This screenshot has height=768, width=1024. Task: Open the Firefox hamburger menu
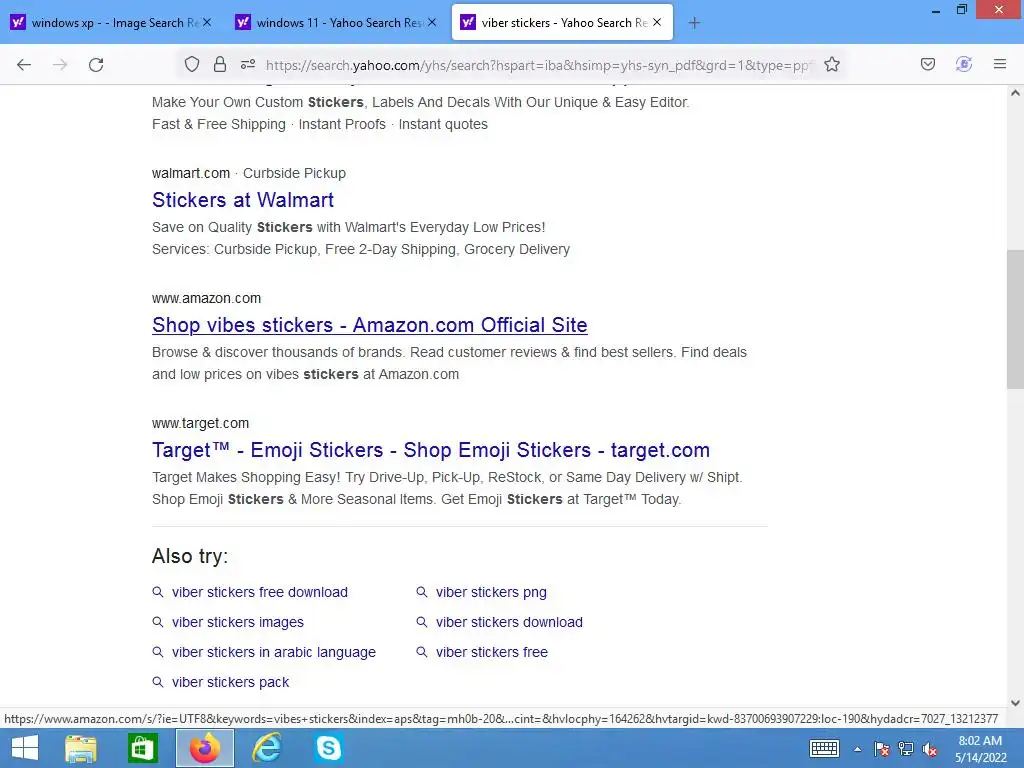(x=1000, y=64)
